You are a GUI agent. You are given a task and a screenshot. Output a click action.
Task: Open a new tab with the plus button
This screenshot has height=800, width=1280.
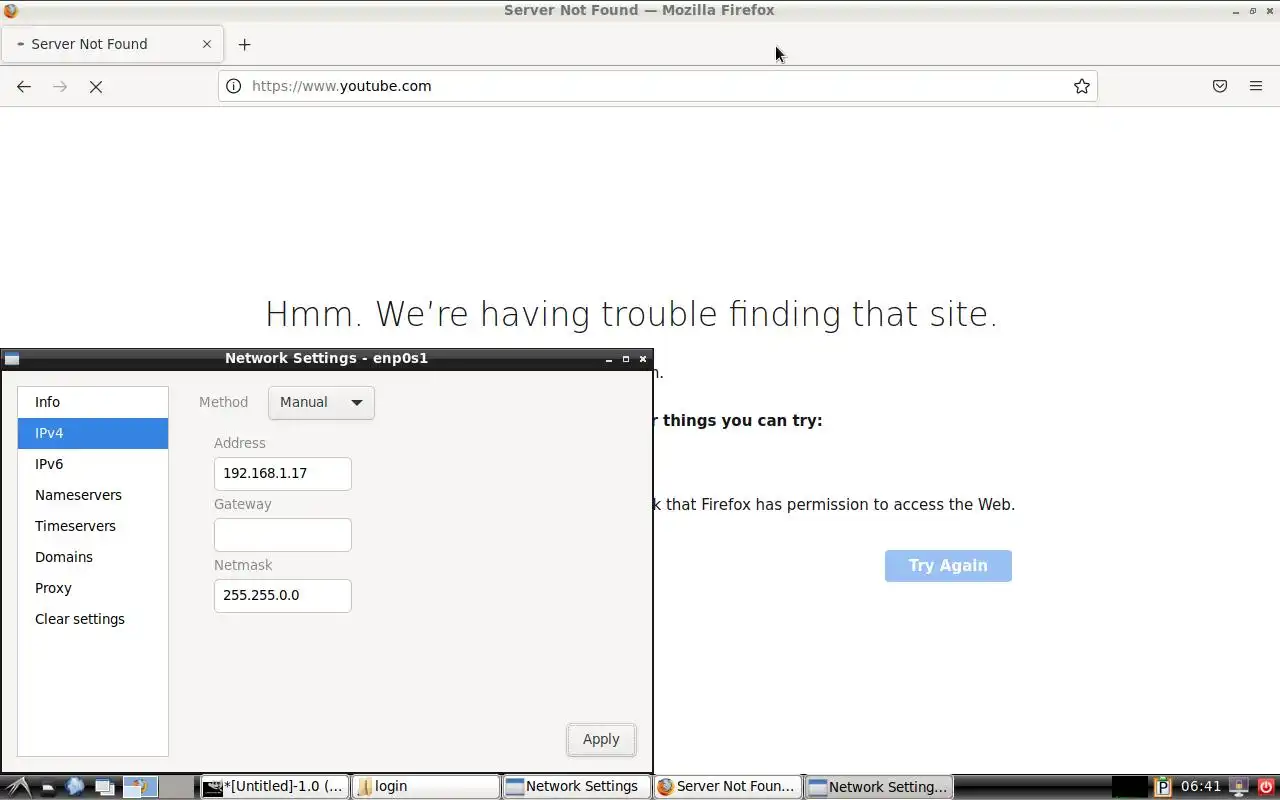244,44
